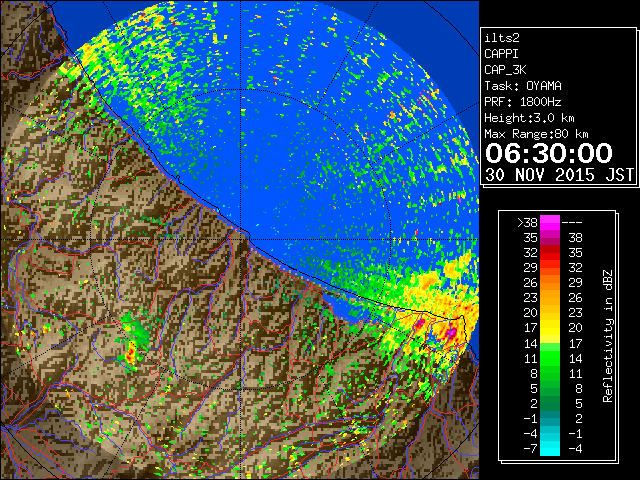Click the isolated red echo cell over the southwest mountains
The width and height of the screenshot is (640, 480).
tap(131, 352)
